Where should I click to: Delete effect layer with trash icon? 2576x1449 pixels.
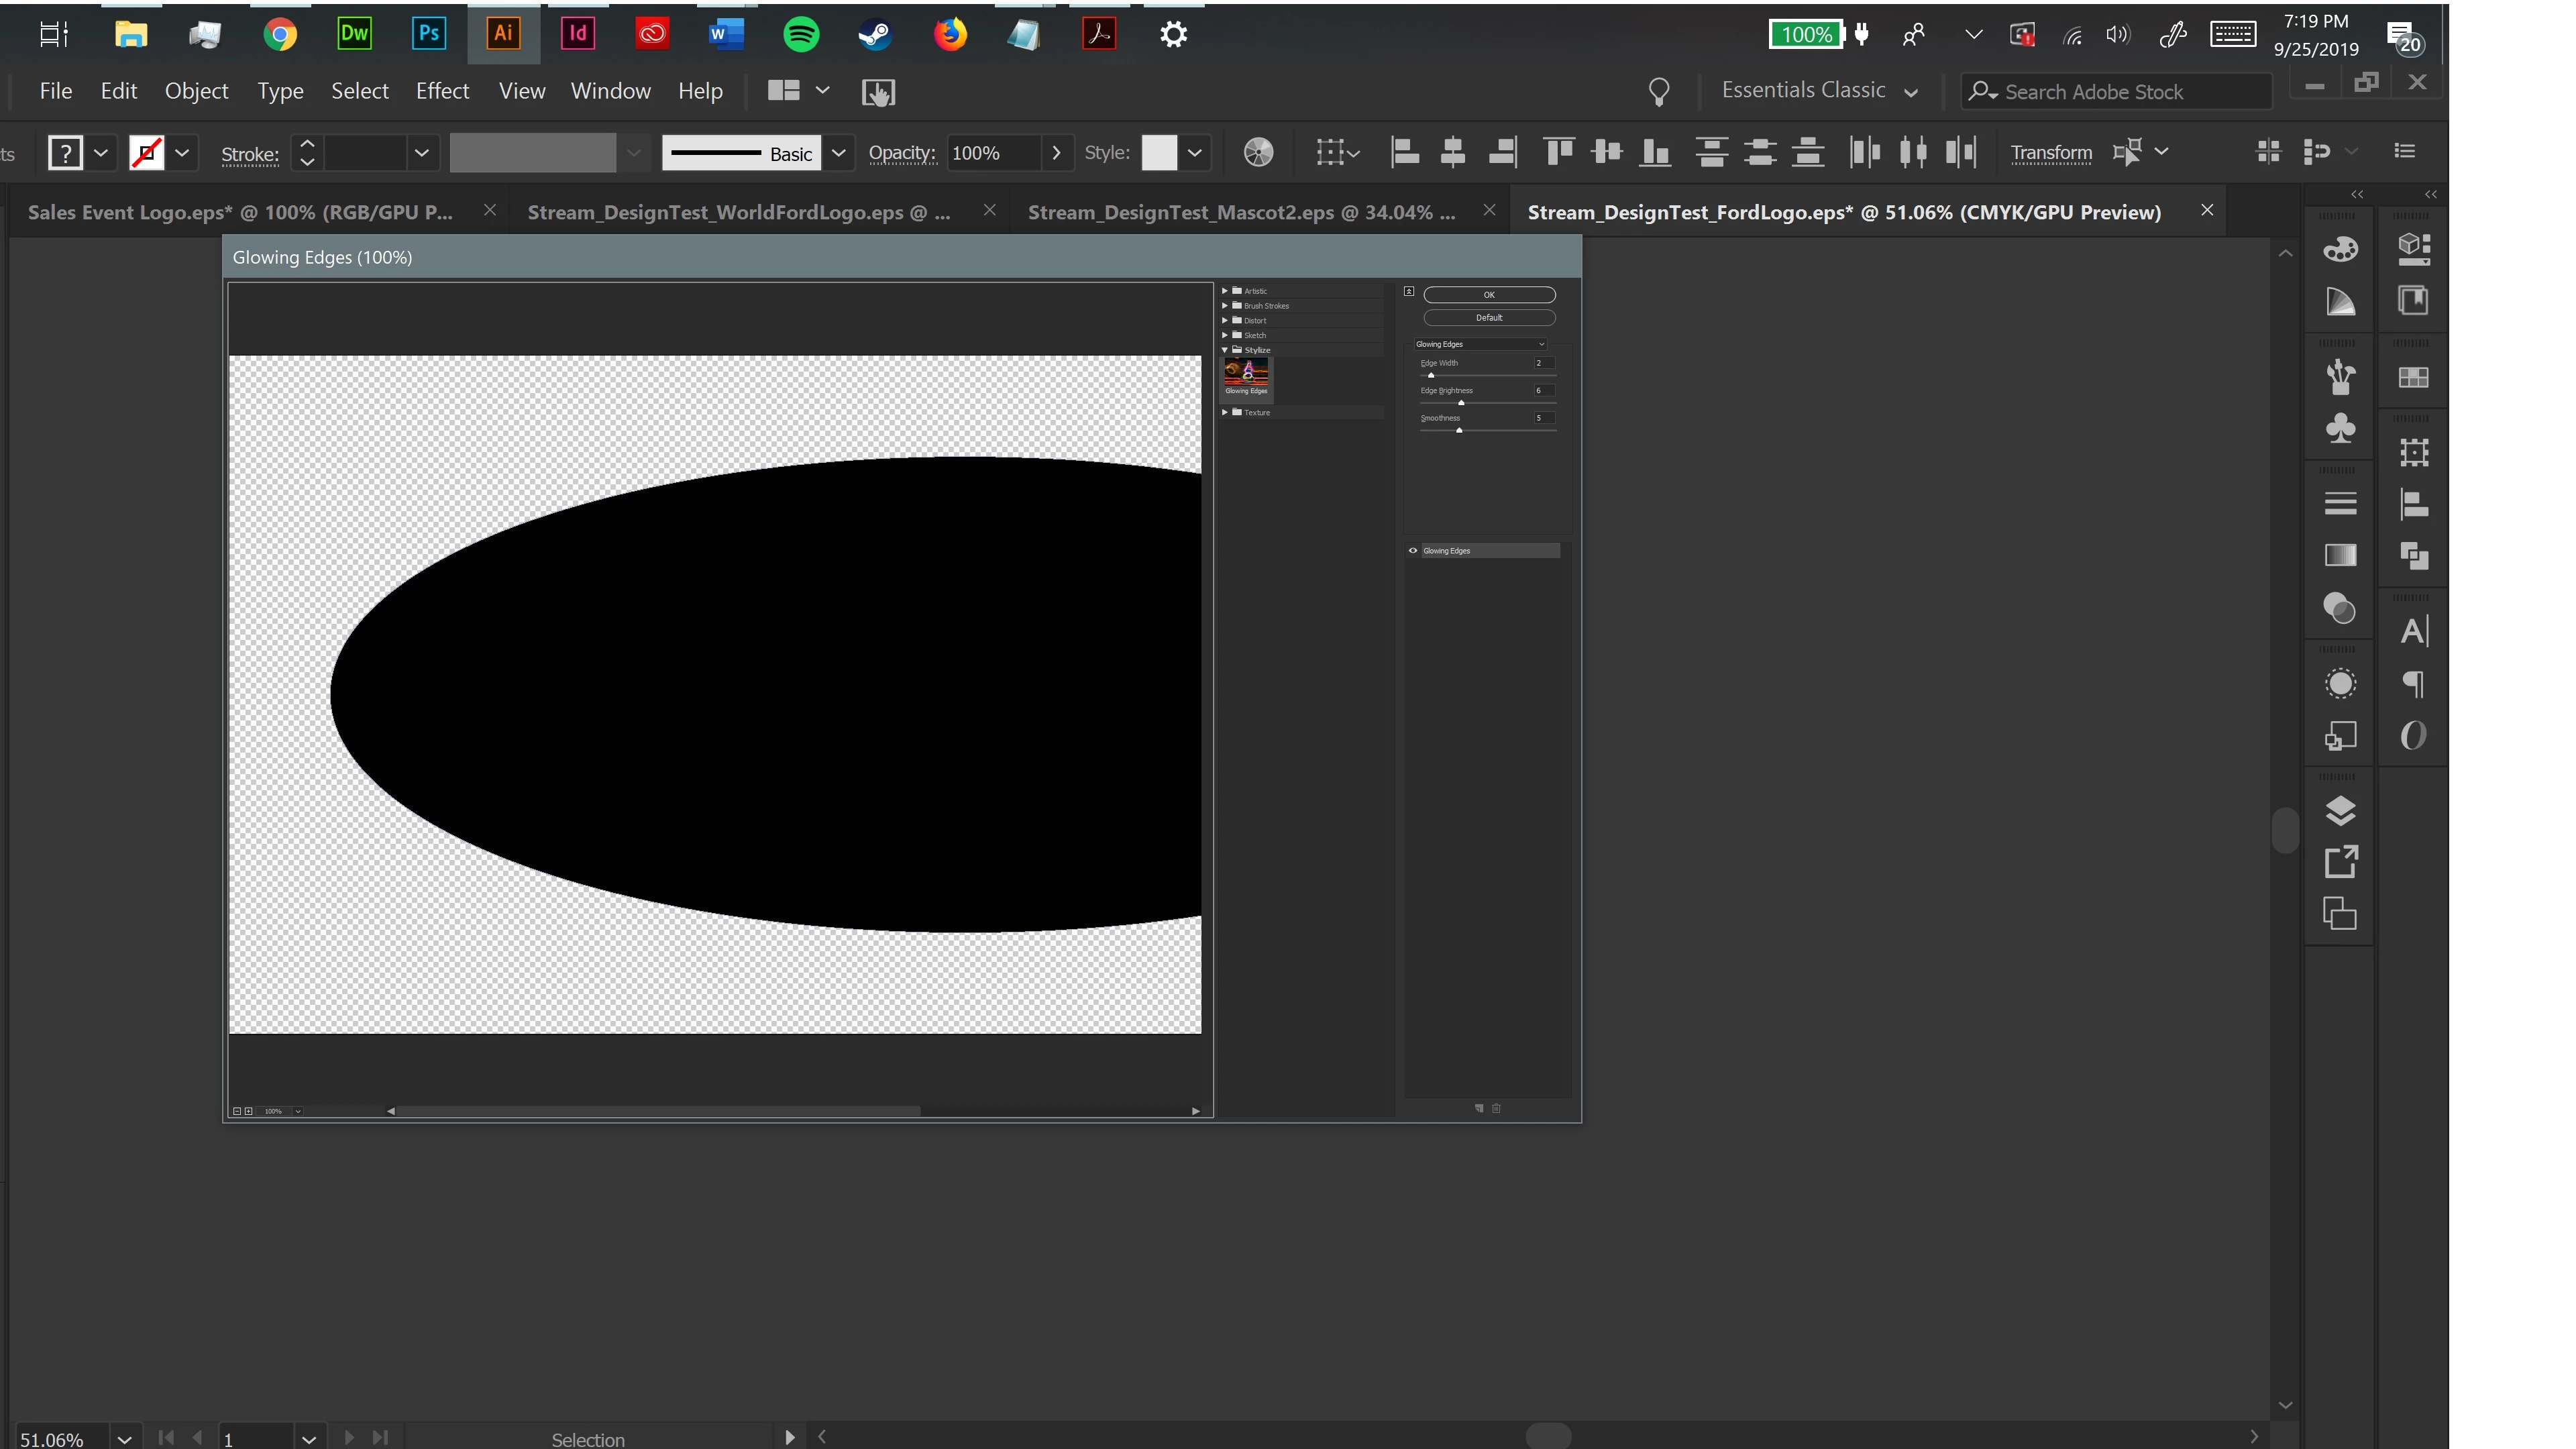[x=1496, y=1108]
